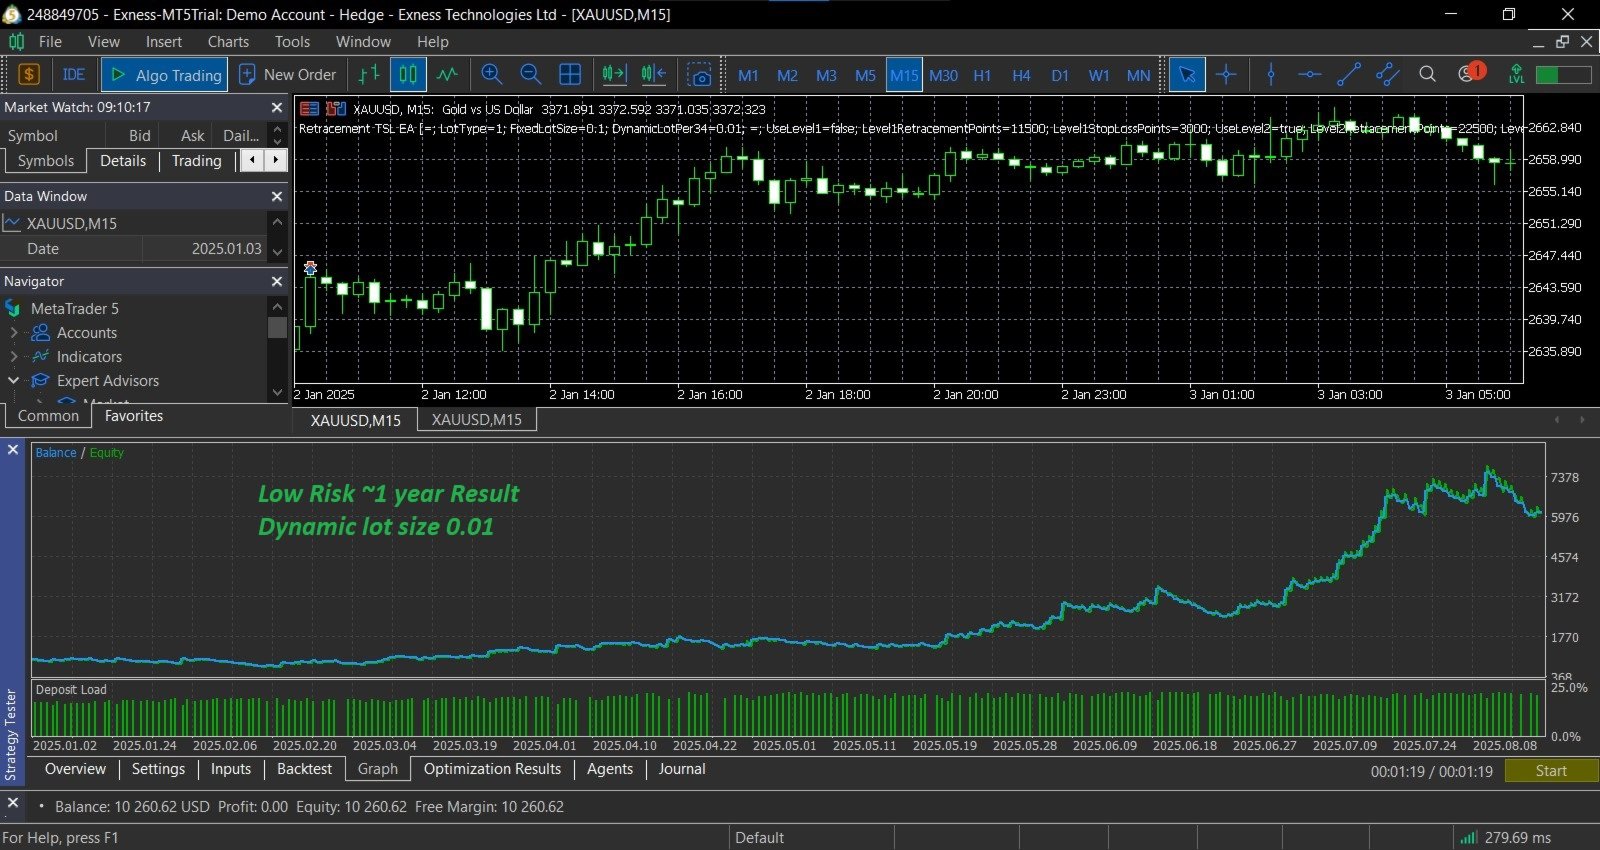This screenshot has height=850, width=1600.
Task: Toggle the chart shift icon
Action: click(x=654, y=75)
